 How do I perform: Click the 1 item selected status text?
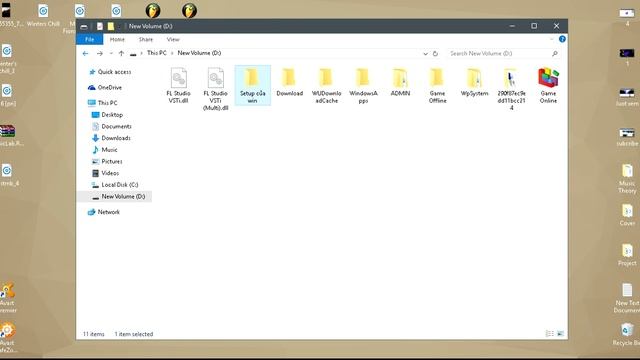pos(133,334)
